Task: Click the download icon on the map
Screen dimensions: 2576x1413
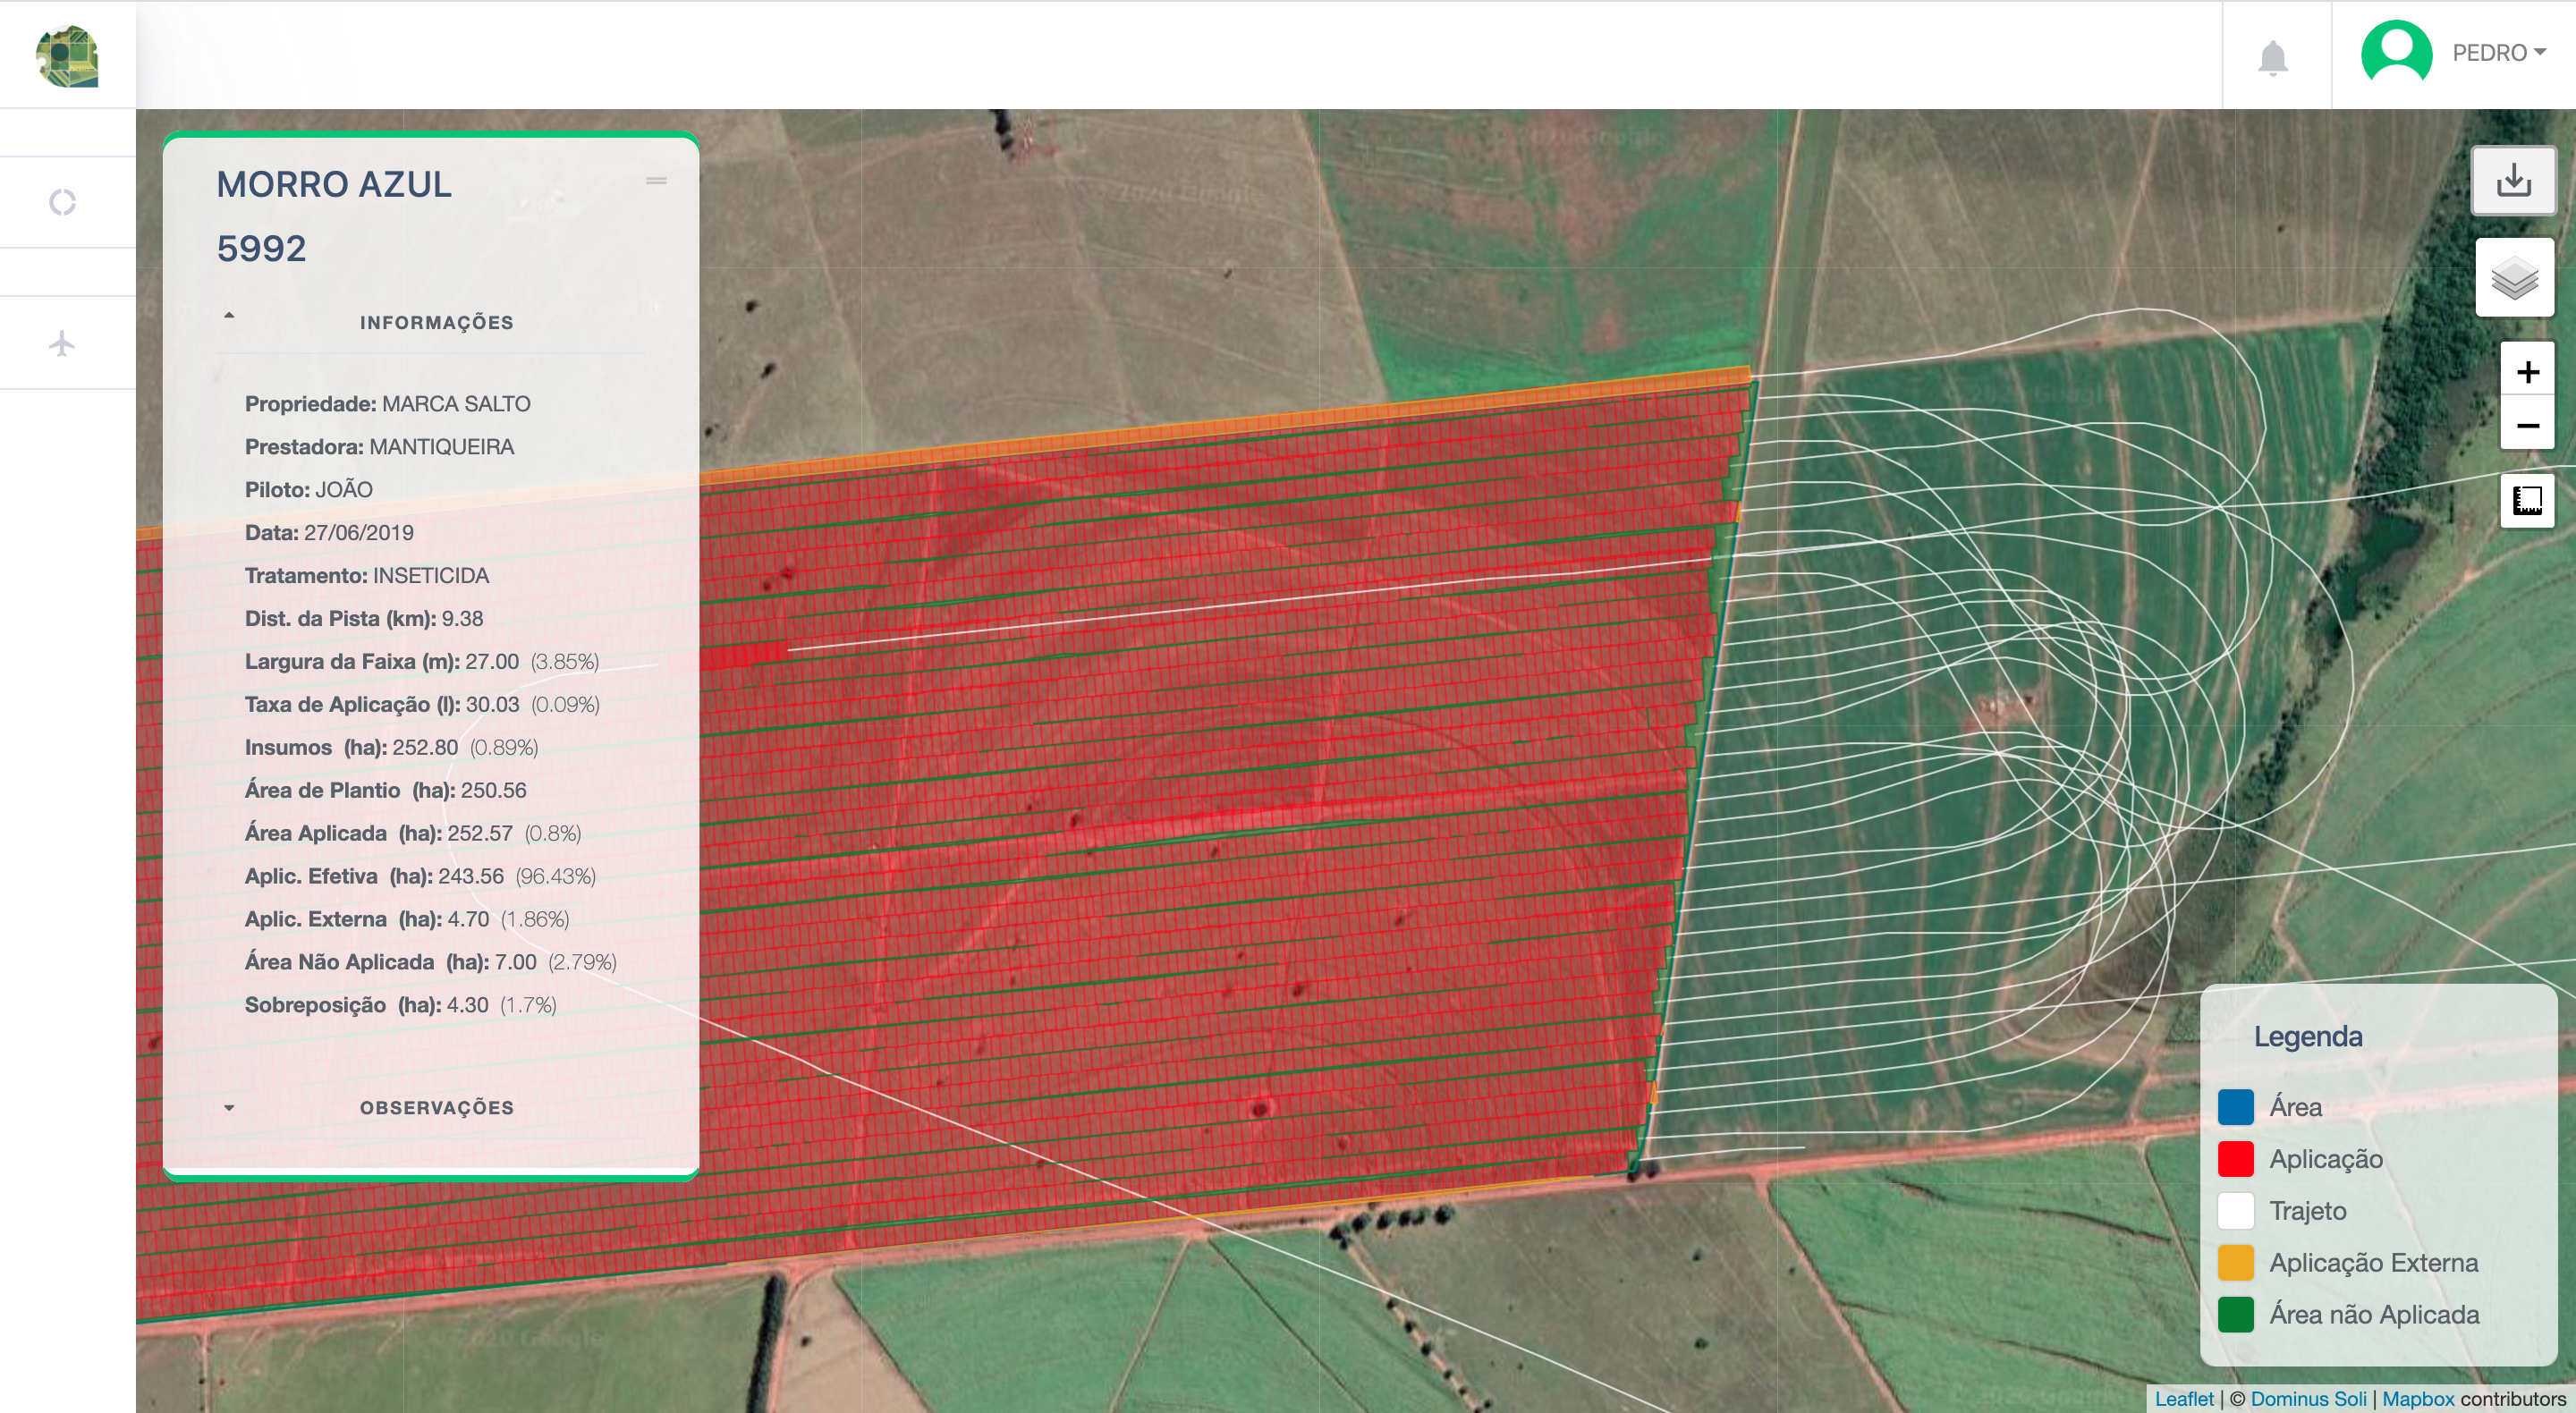Action: [2513, 181]
